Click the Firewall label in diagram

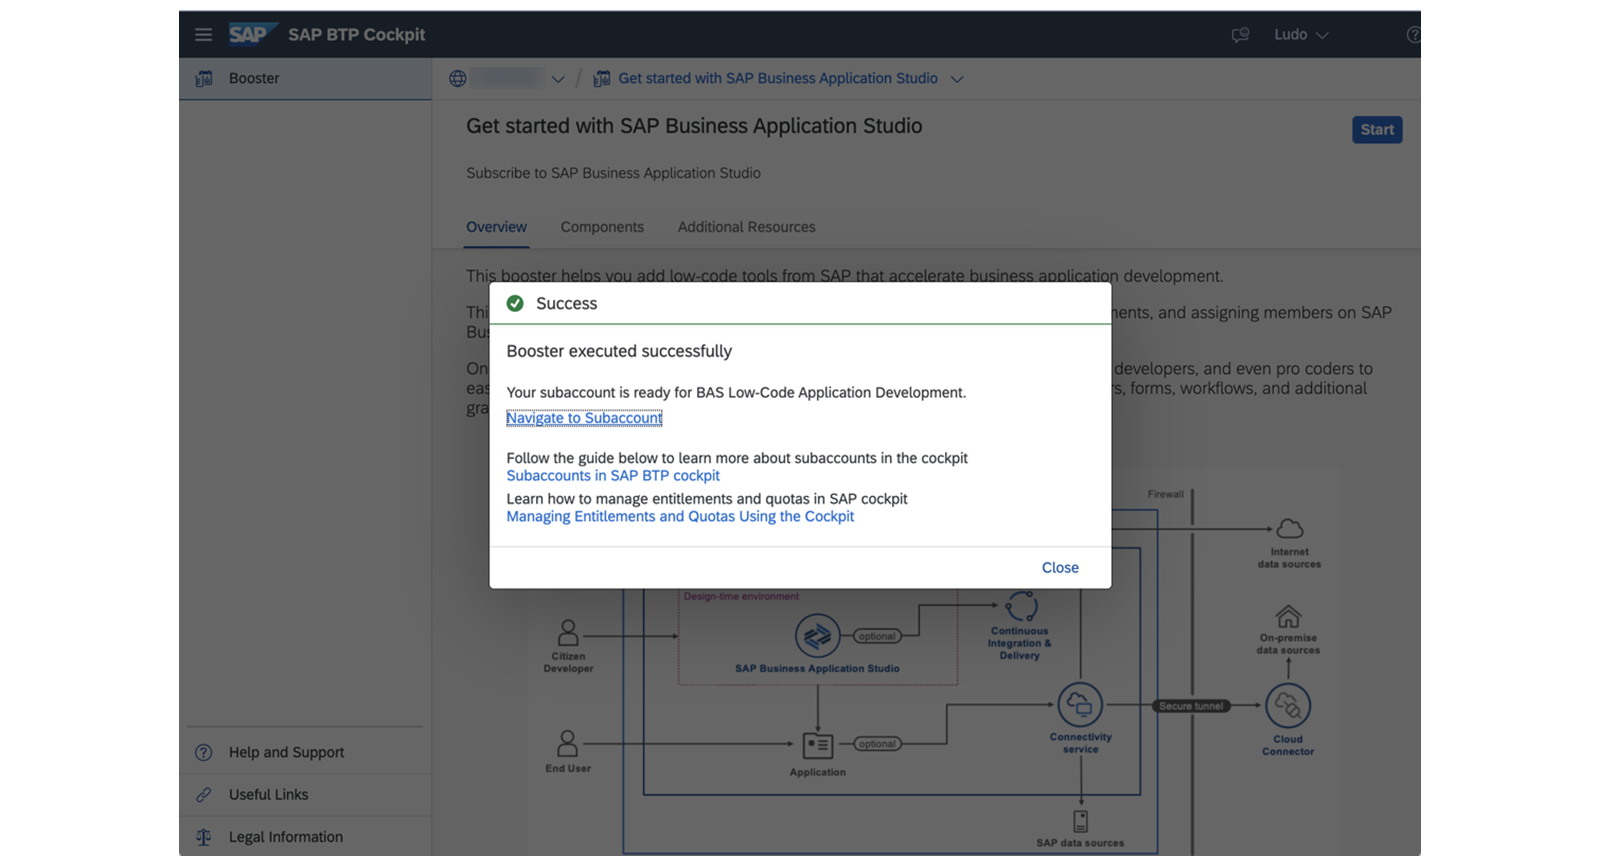tap(1165, 494)
